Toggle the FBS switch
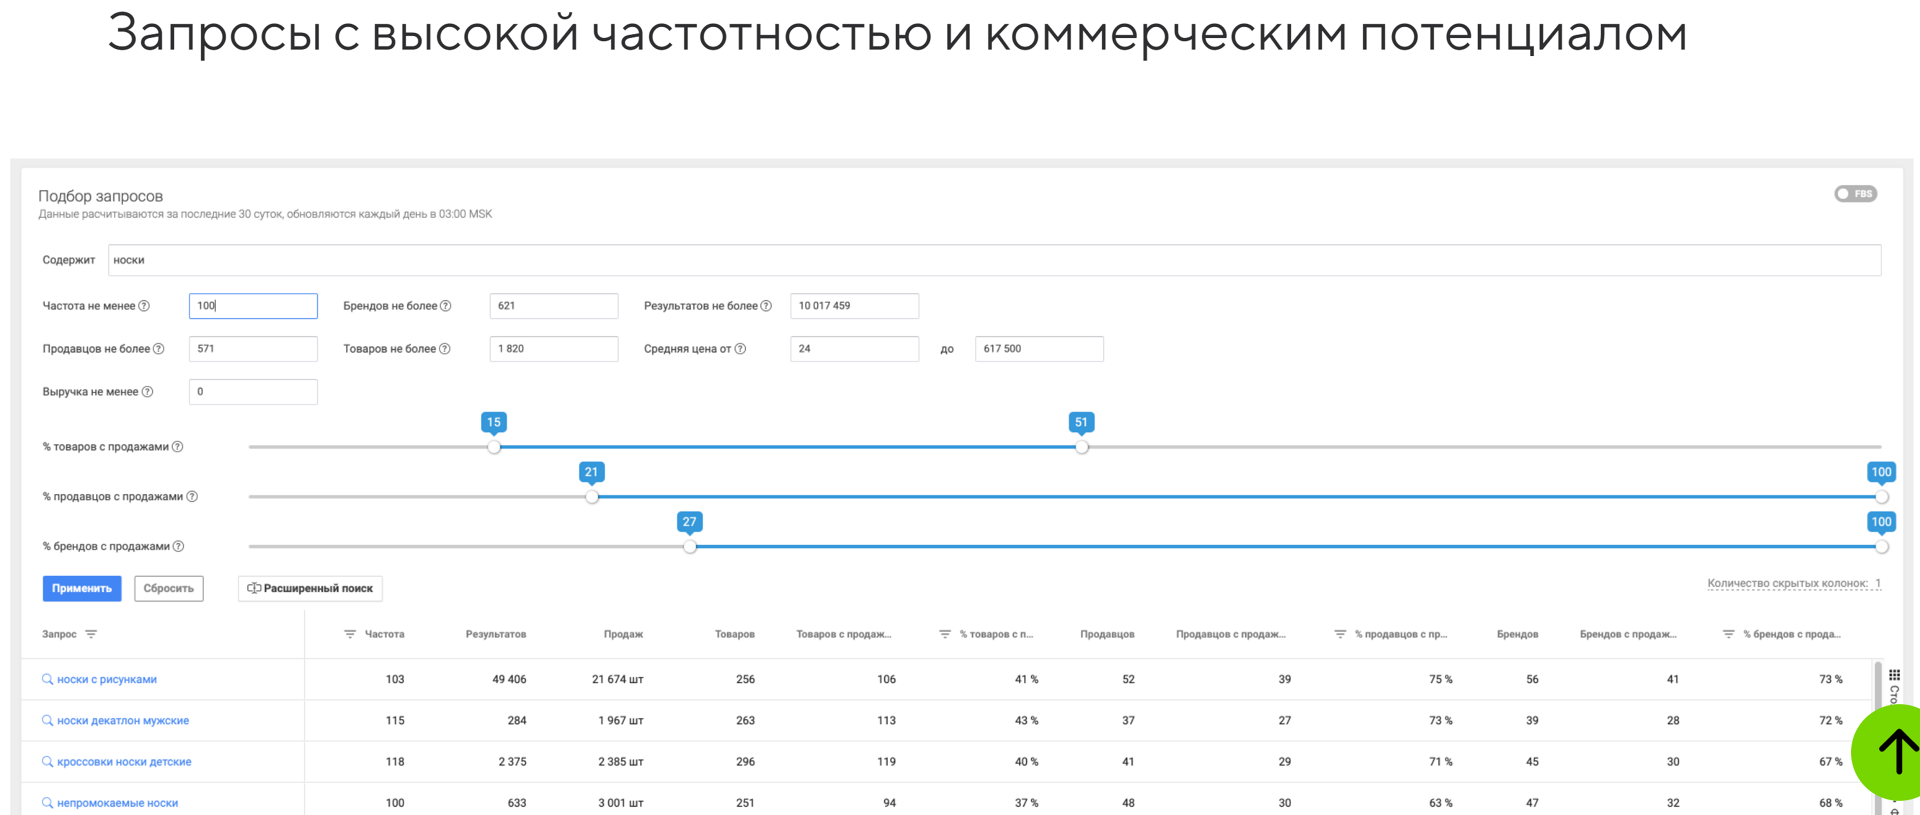Image resolution: width=1920 pixels, height=815 pixels. (x=1854, y=194)
